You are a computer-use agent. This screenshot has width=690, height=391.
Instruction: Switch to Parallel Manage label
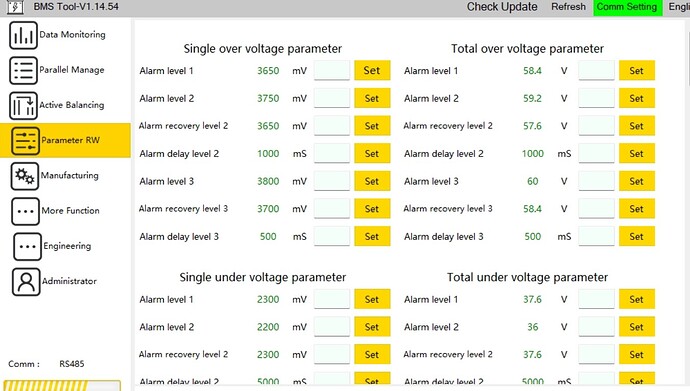[72, 70]
